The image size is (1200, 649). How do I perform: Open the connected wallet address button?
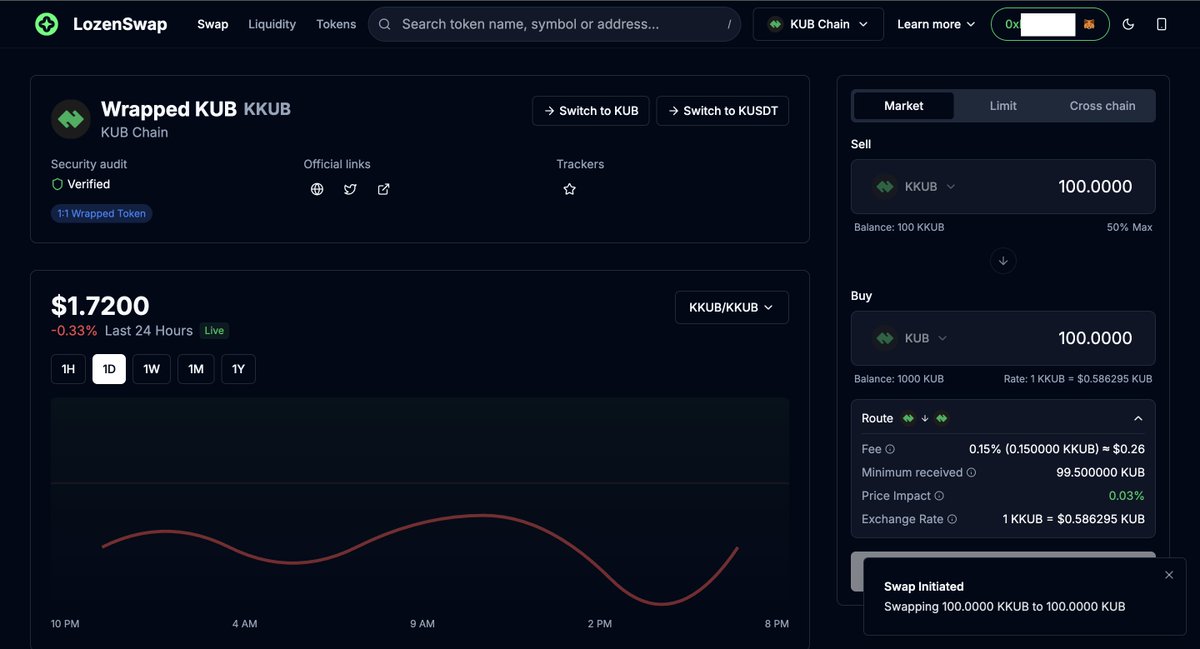point(1050,24)
